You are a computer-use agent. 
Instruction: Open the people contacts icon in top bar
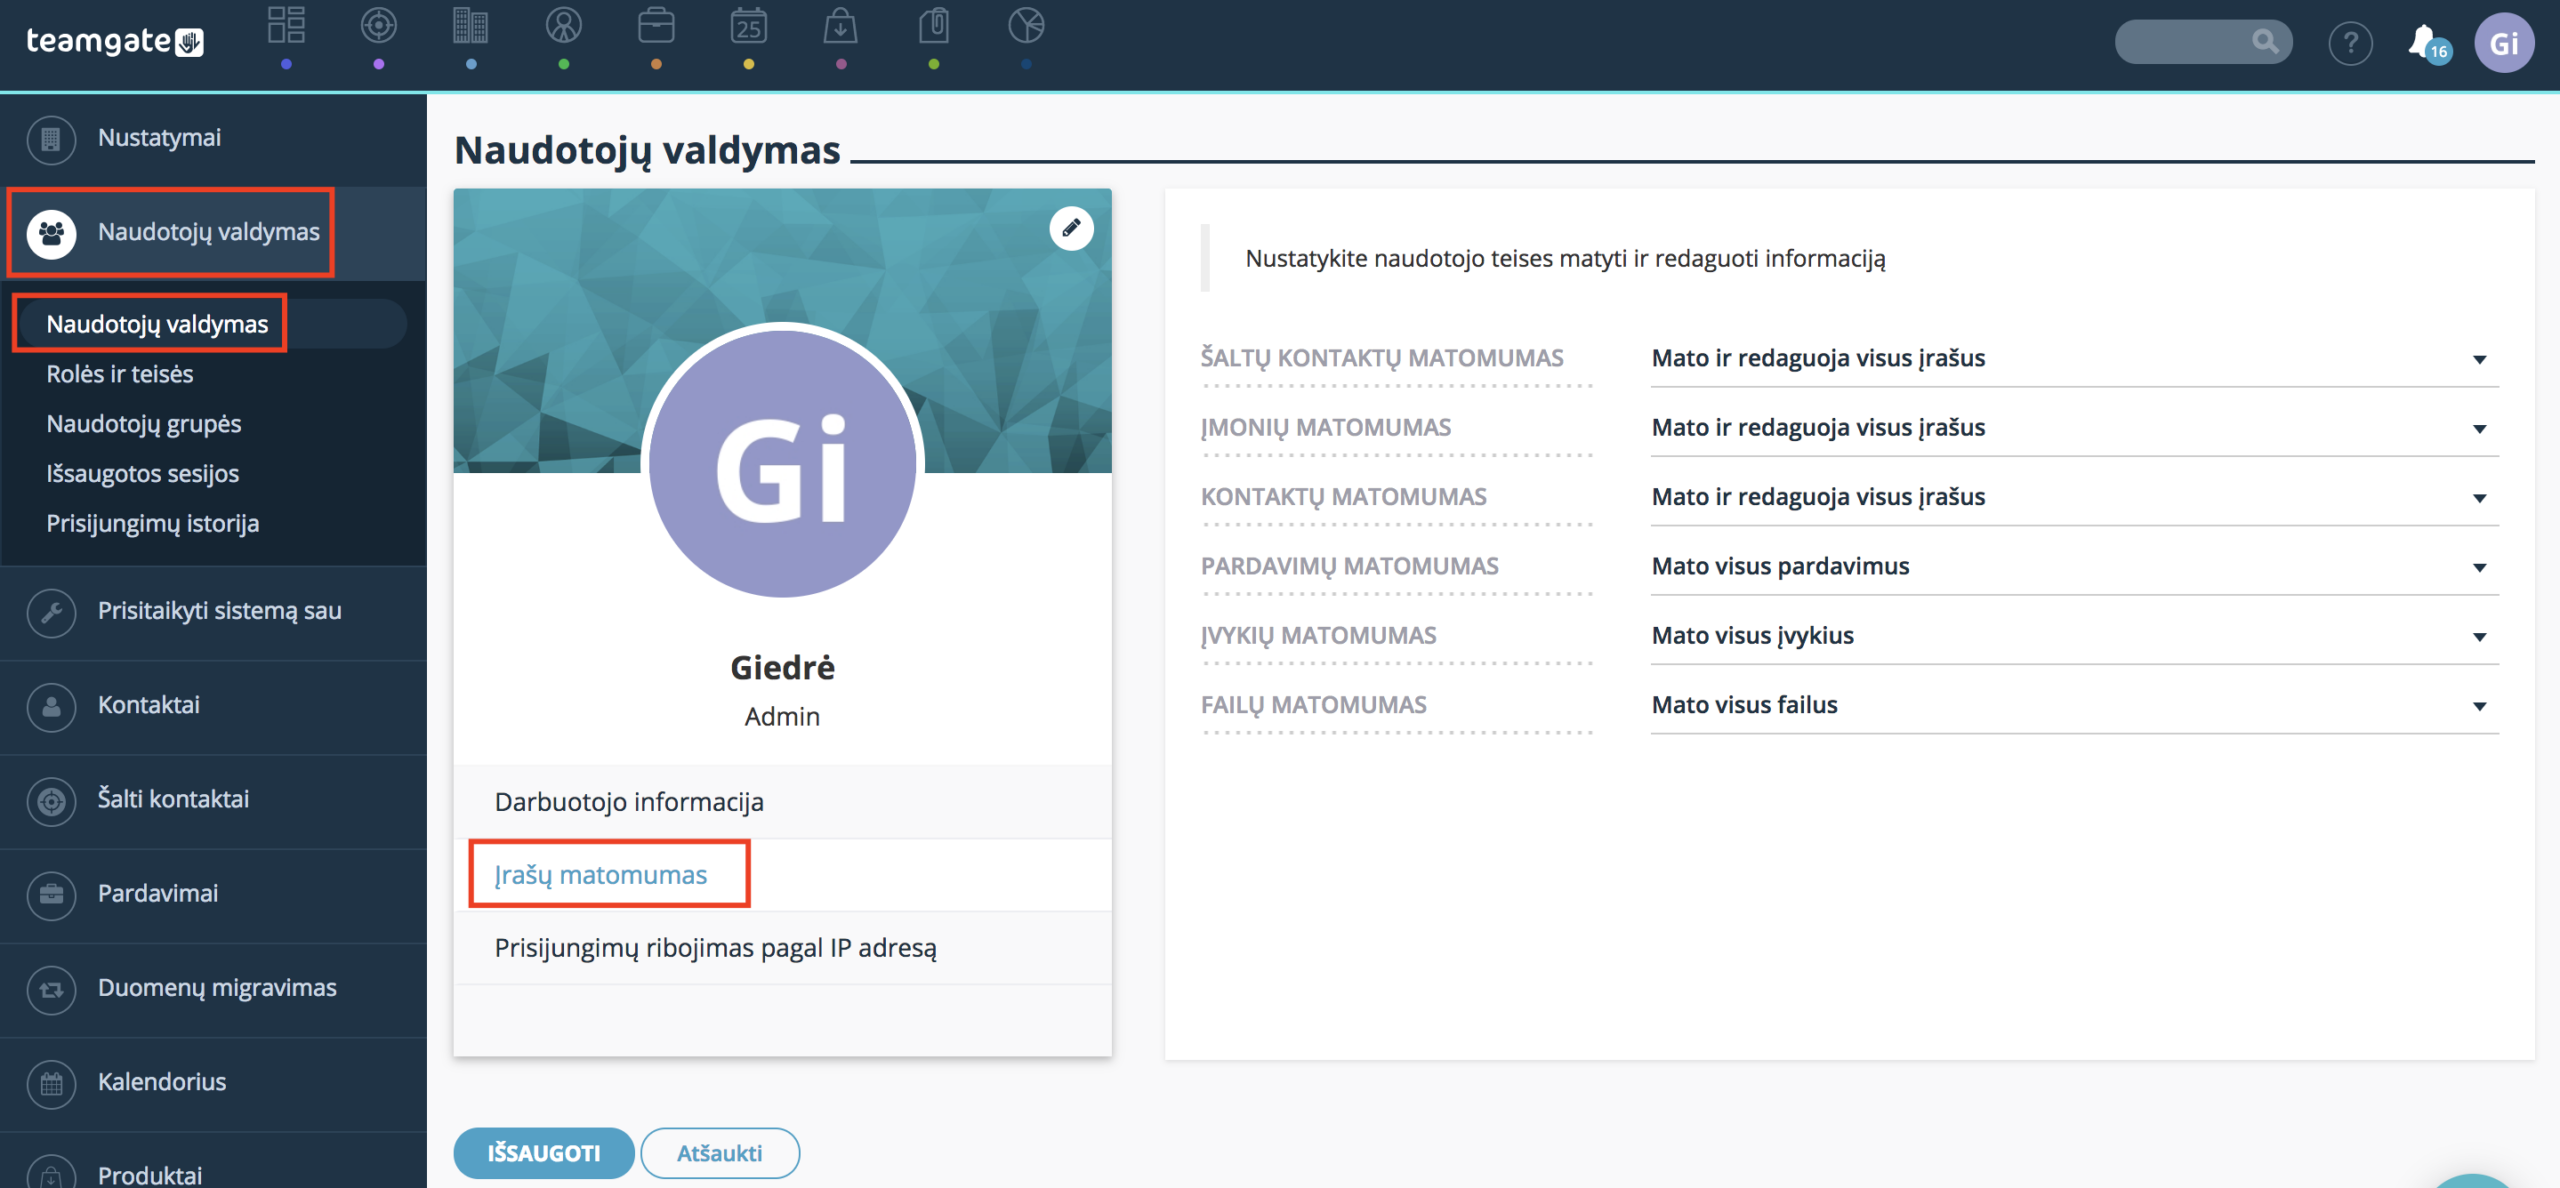(x=564, y=25)
